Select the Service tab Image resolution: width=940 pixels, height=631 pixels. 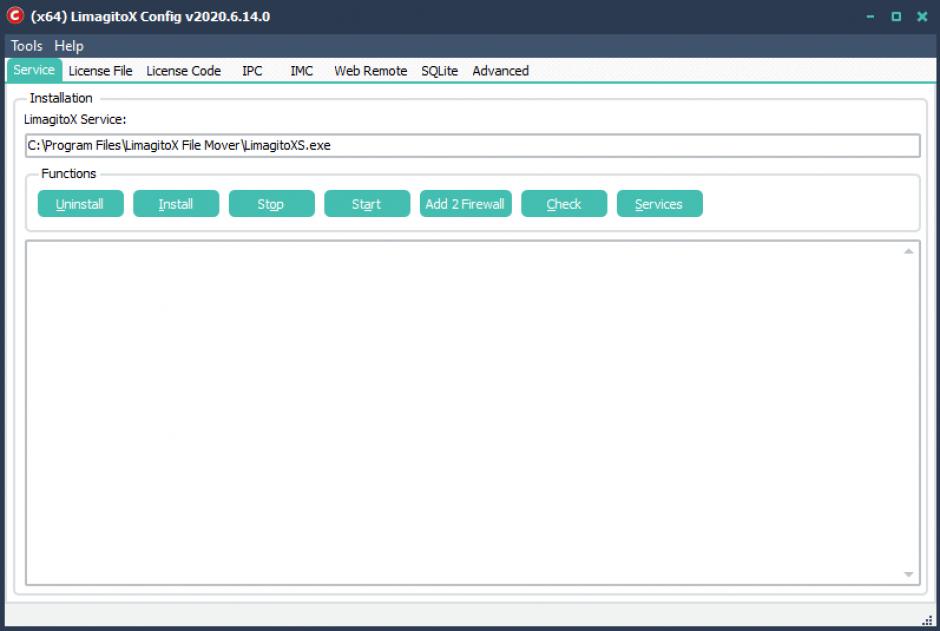34,70
